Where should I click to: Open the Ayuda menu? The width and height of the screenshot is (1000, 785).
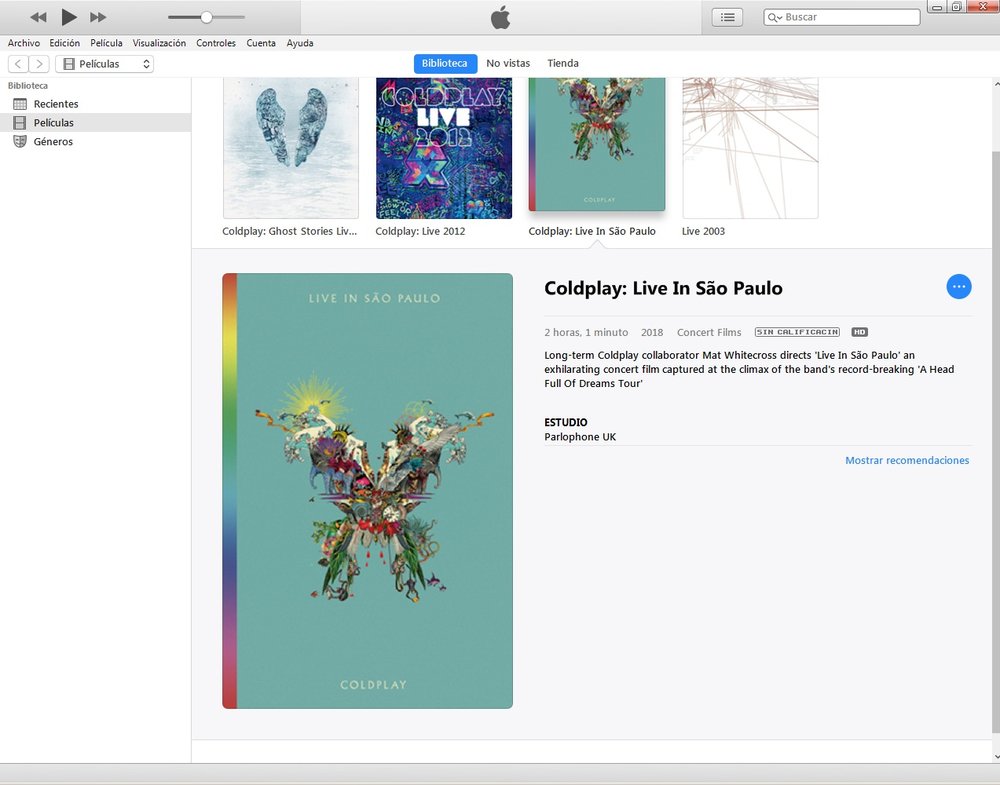click(x=300, y=43)
